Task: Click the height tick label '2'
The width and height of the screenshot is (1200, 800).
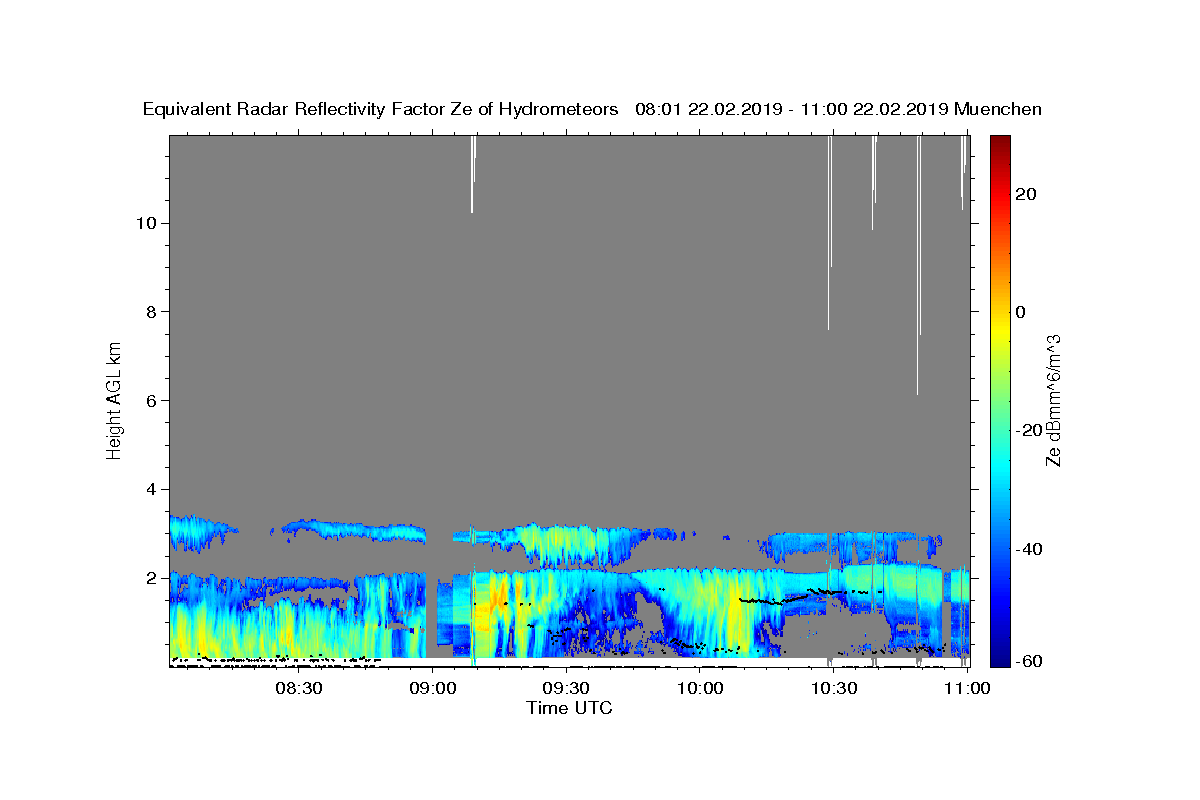Action: pos(149,578)
